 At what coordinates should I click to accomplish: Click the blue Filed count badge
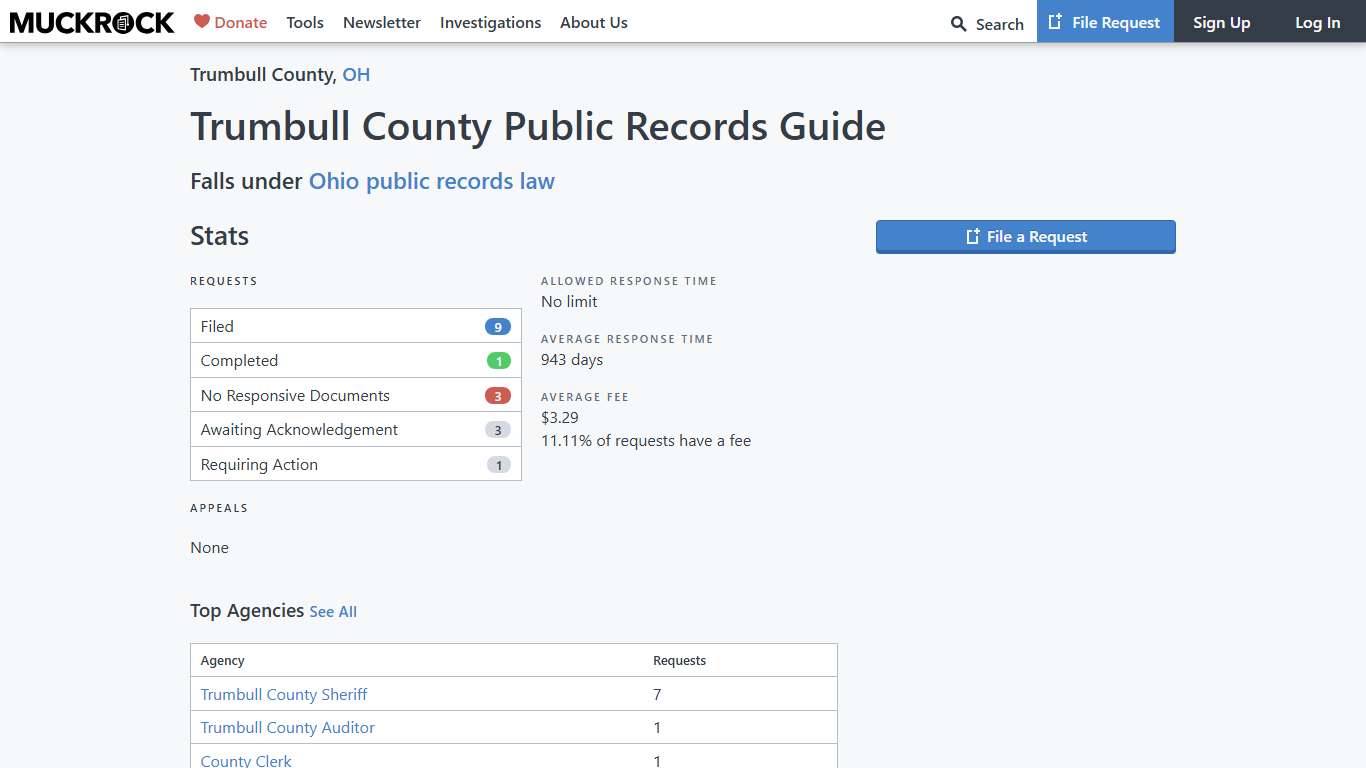[499, 326]
